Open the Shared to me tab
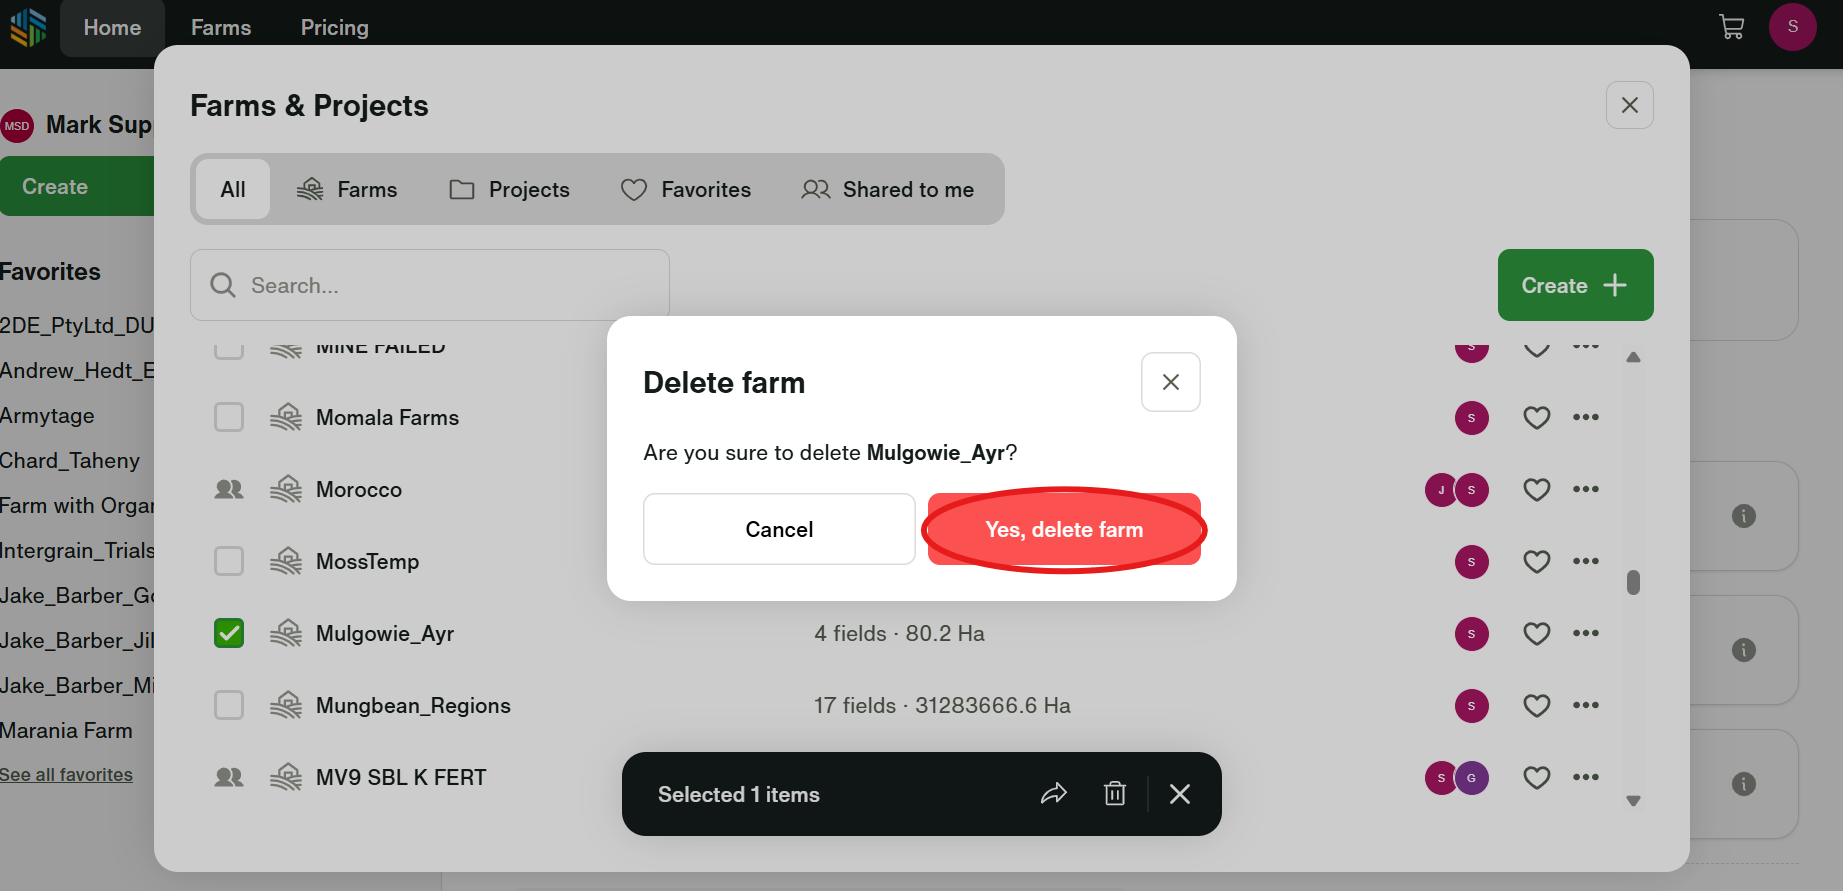The image size is (1843, 891). (888, 190)
